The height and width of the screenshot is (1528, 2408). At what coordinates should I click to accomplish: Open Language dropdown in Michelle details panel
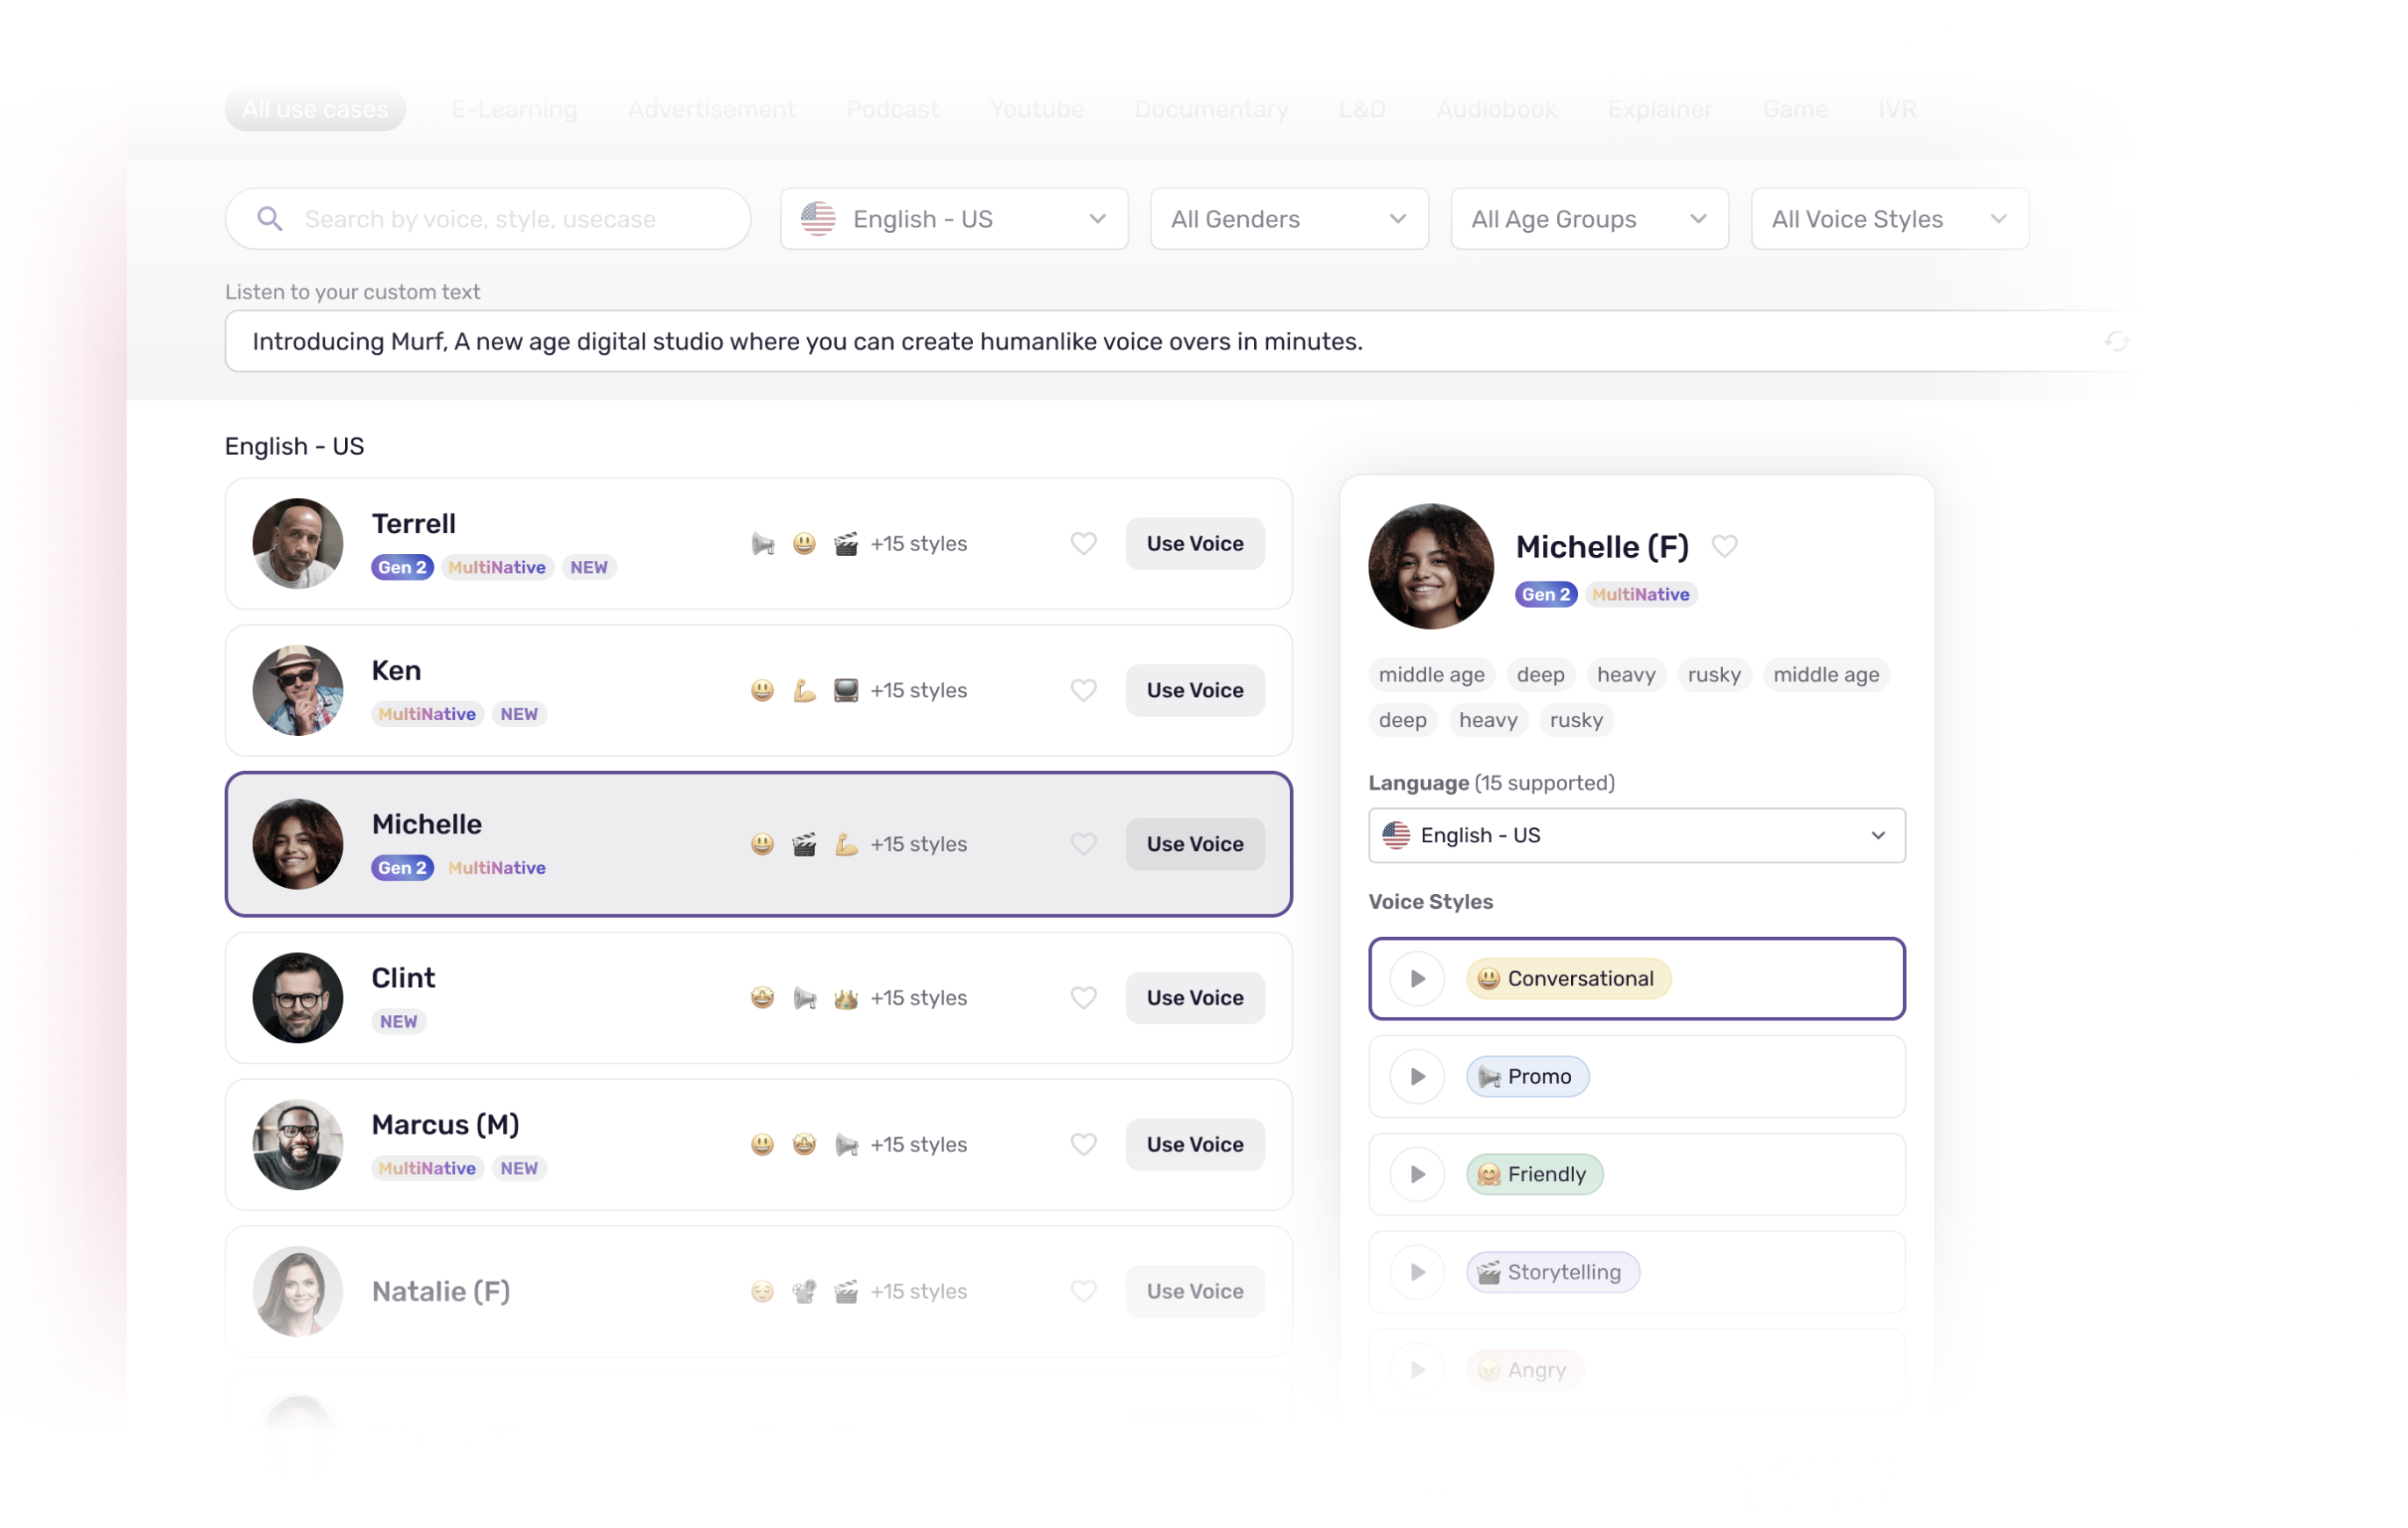pyautogui.click(x=1636, y=836)
